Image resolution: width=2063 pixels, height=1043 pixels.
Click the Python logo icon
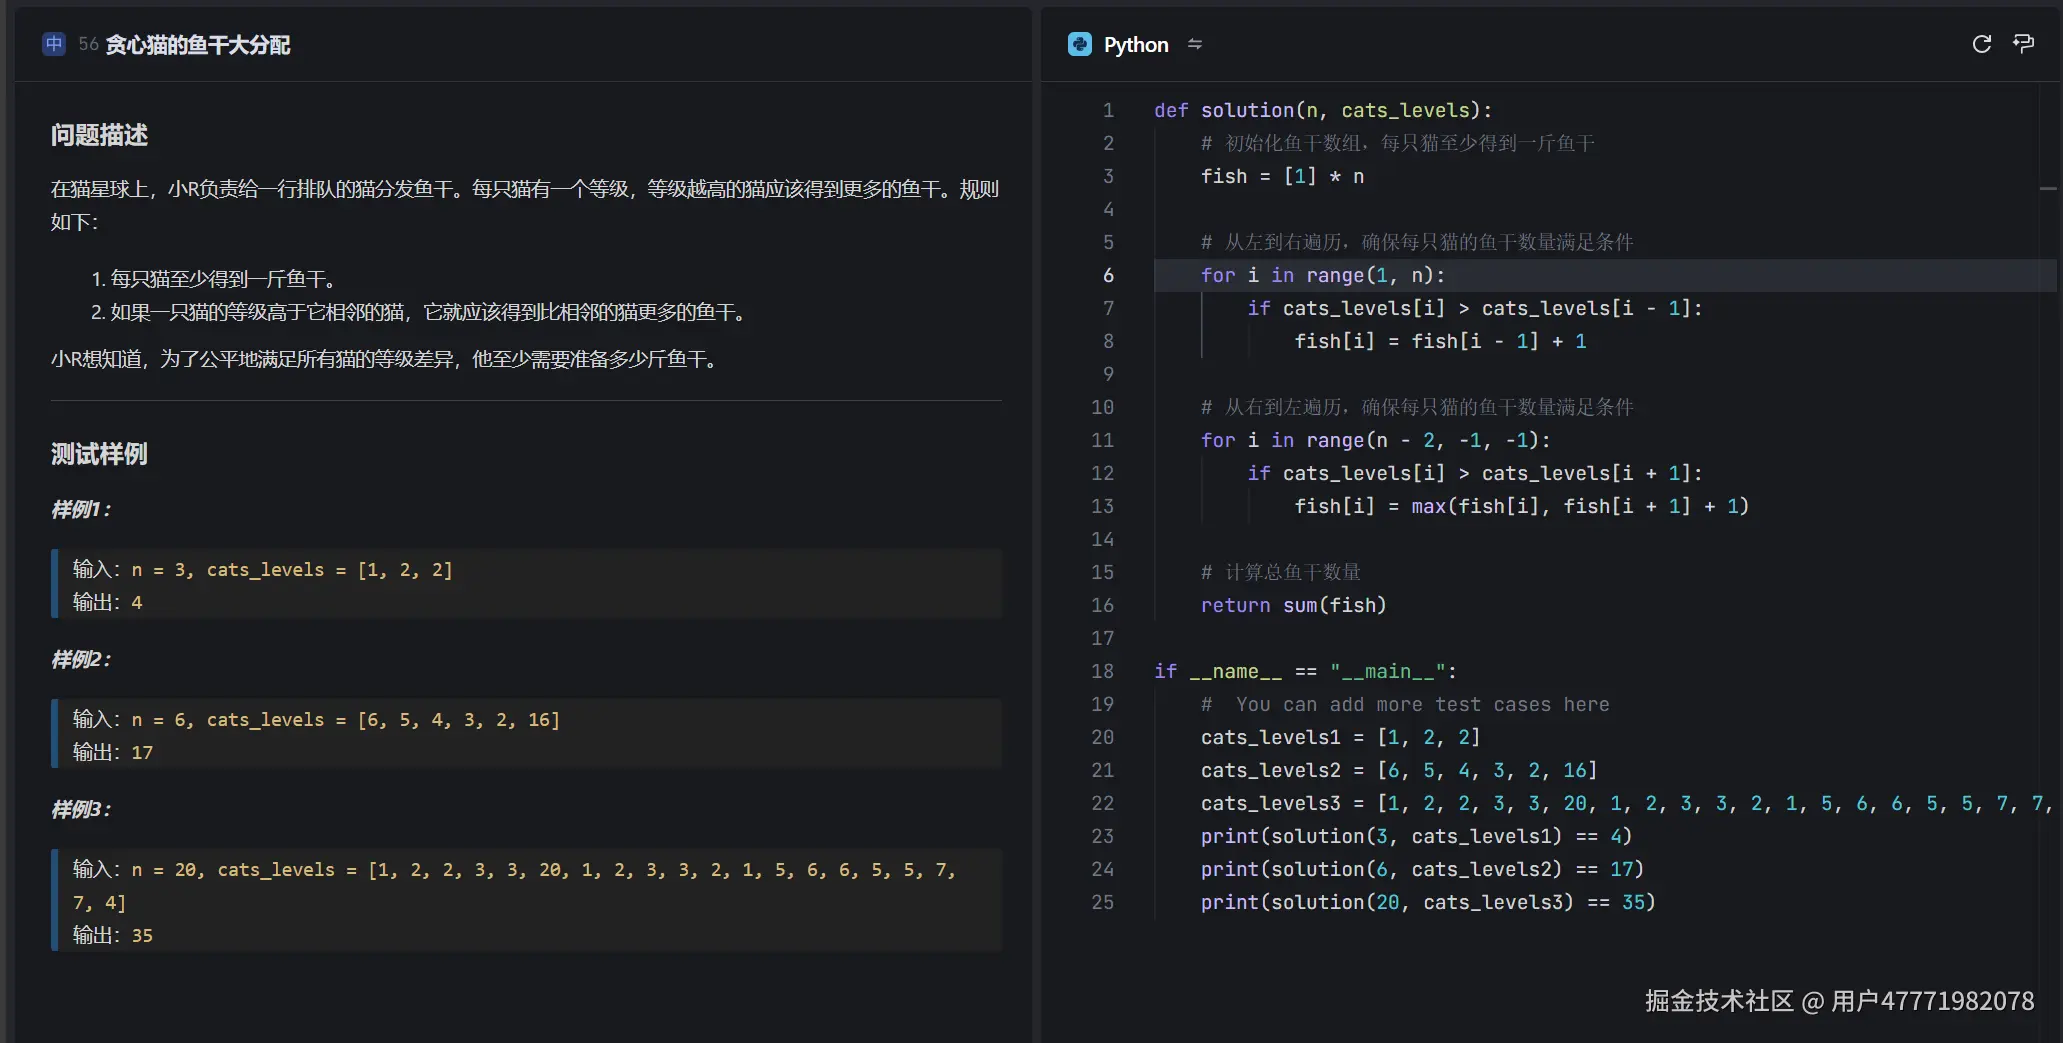(1079, 44)
